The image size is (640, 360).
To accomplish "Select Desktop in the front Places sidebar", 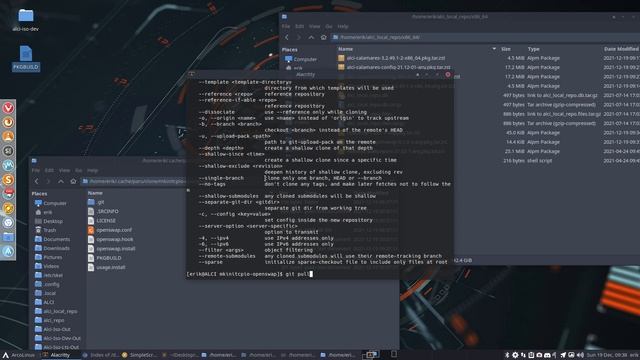I will (x=49, y=221).
